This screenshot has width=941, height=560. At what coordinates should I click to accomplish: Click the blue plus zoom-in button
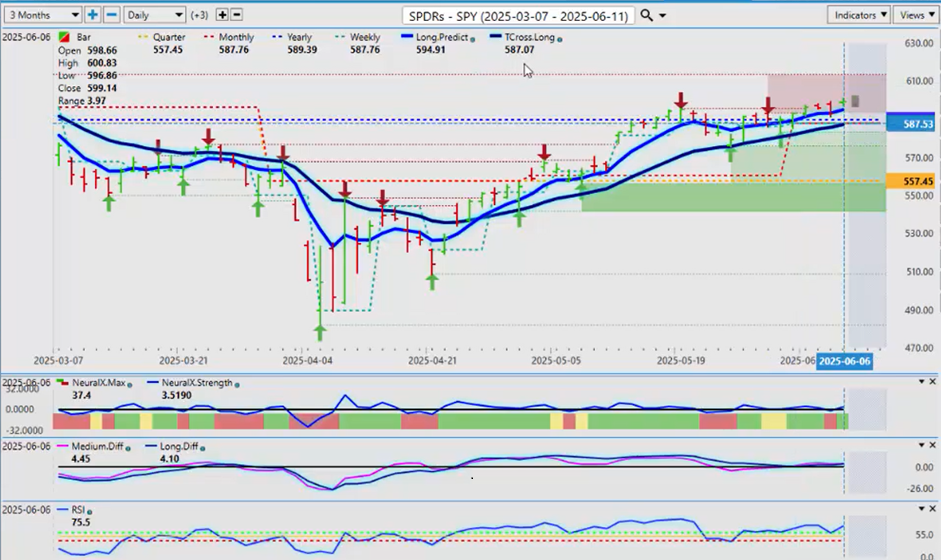[92, 15]
